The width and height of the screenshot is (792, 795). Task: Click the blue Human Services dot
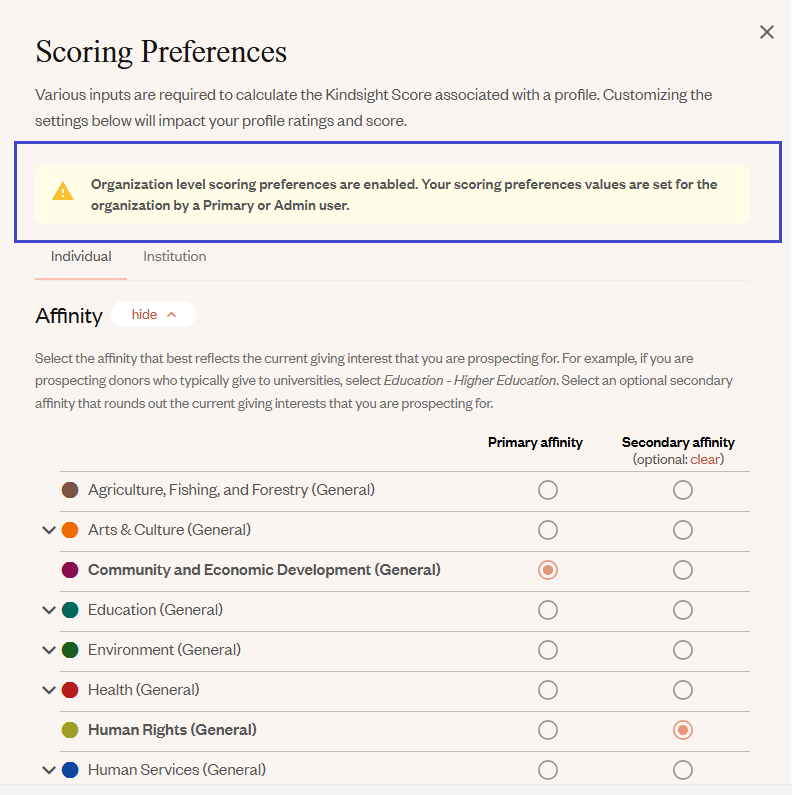point(70,770)
